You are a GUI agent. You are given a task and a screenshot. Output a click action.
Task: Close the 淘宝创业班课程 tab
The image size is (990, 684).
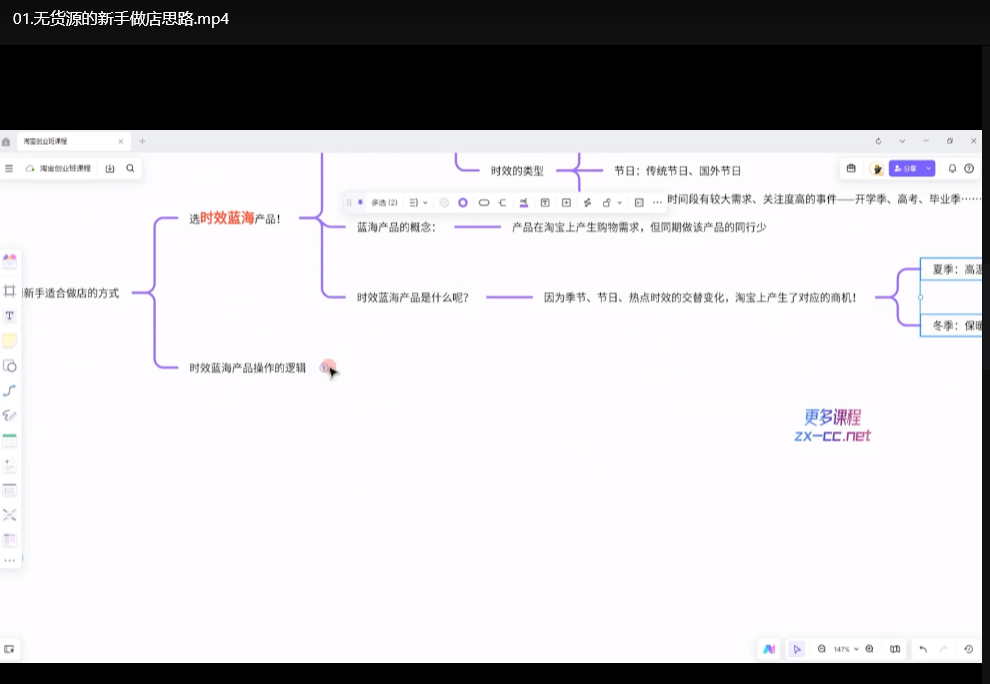121,141
